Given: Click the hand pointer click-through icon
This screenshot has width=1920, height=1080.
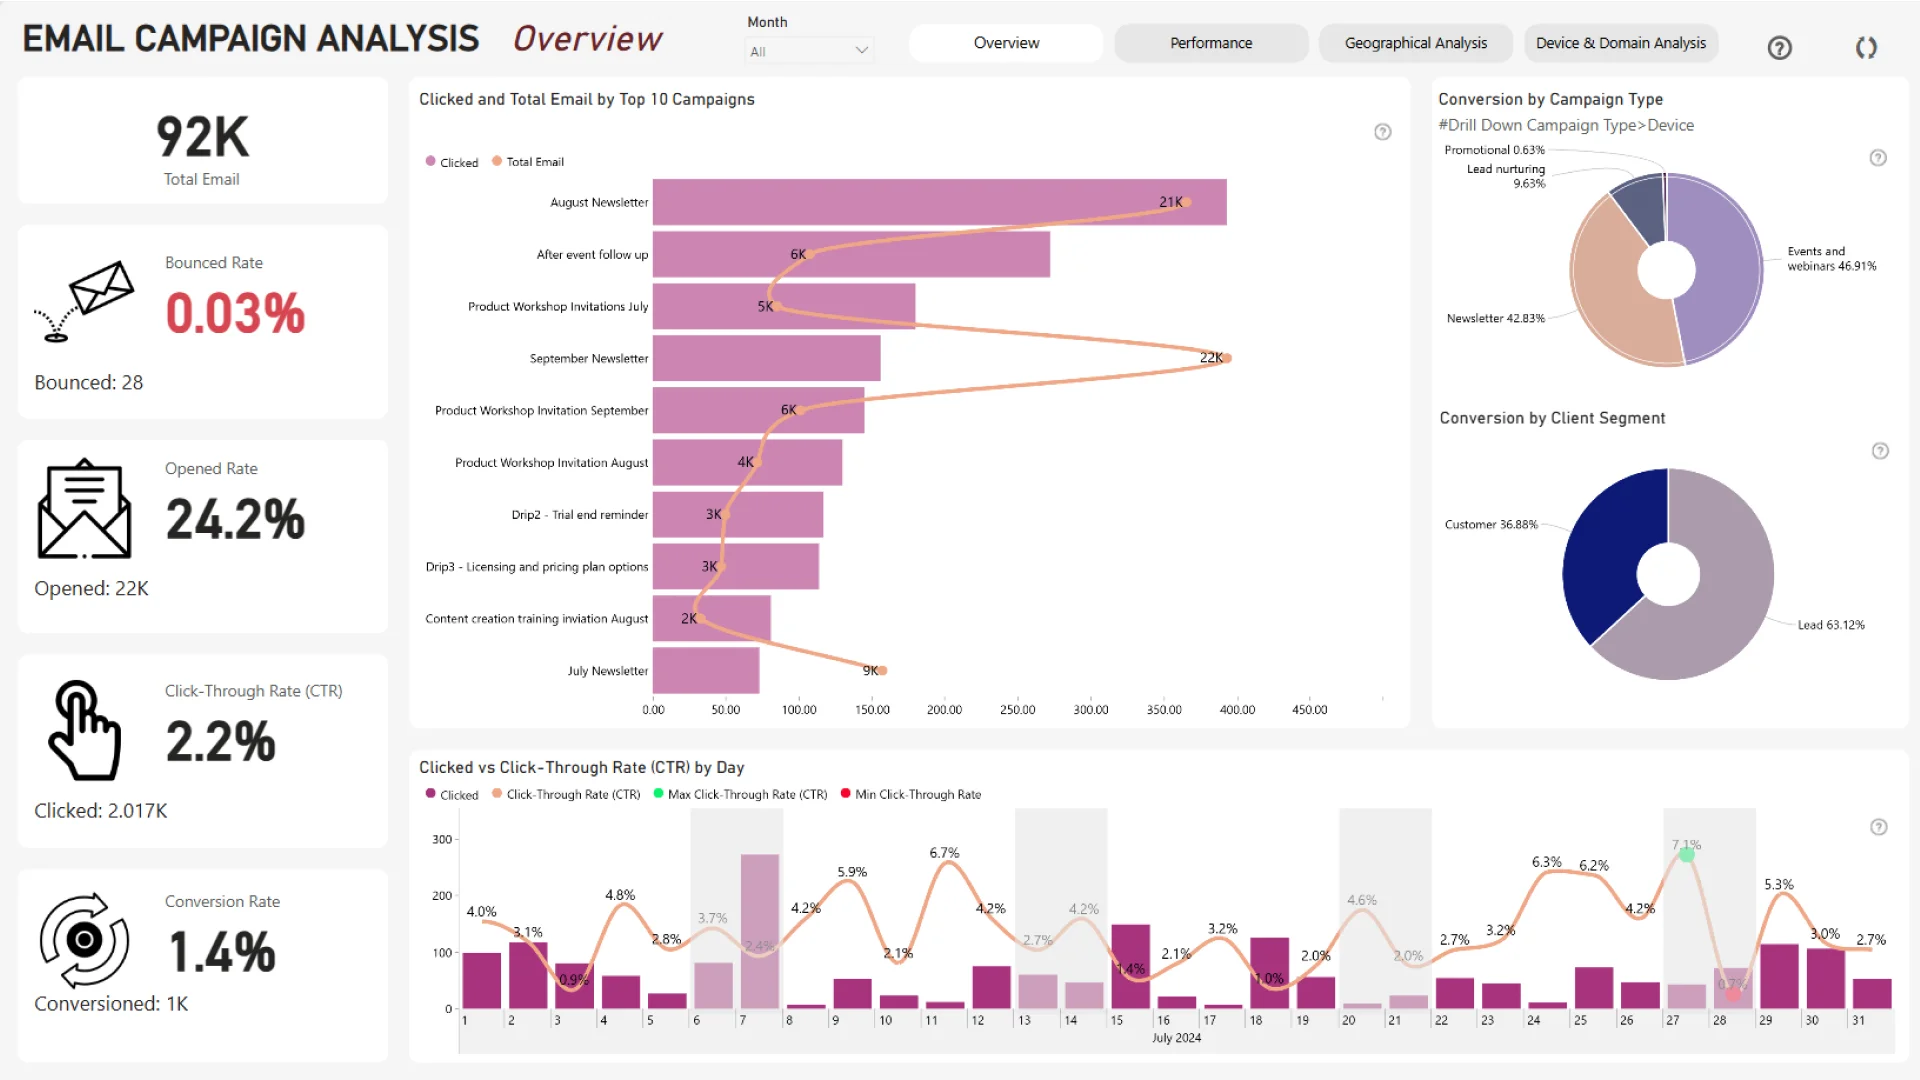Looking at the screenshot, I should point(85,730).
